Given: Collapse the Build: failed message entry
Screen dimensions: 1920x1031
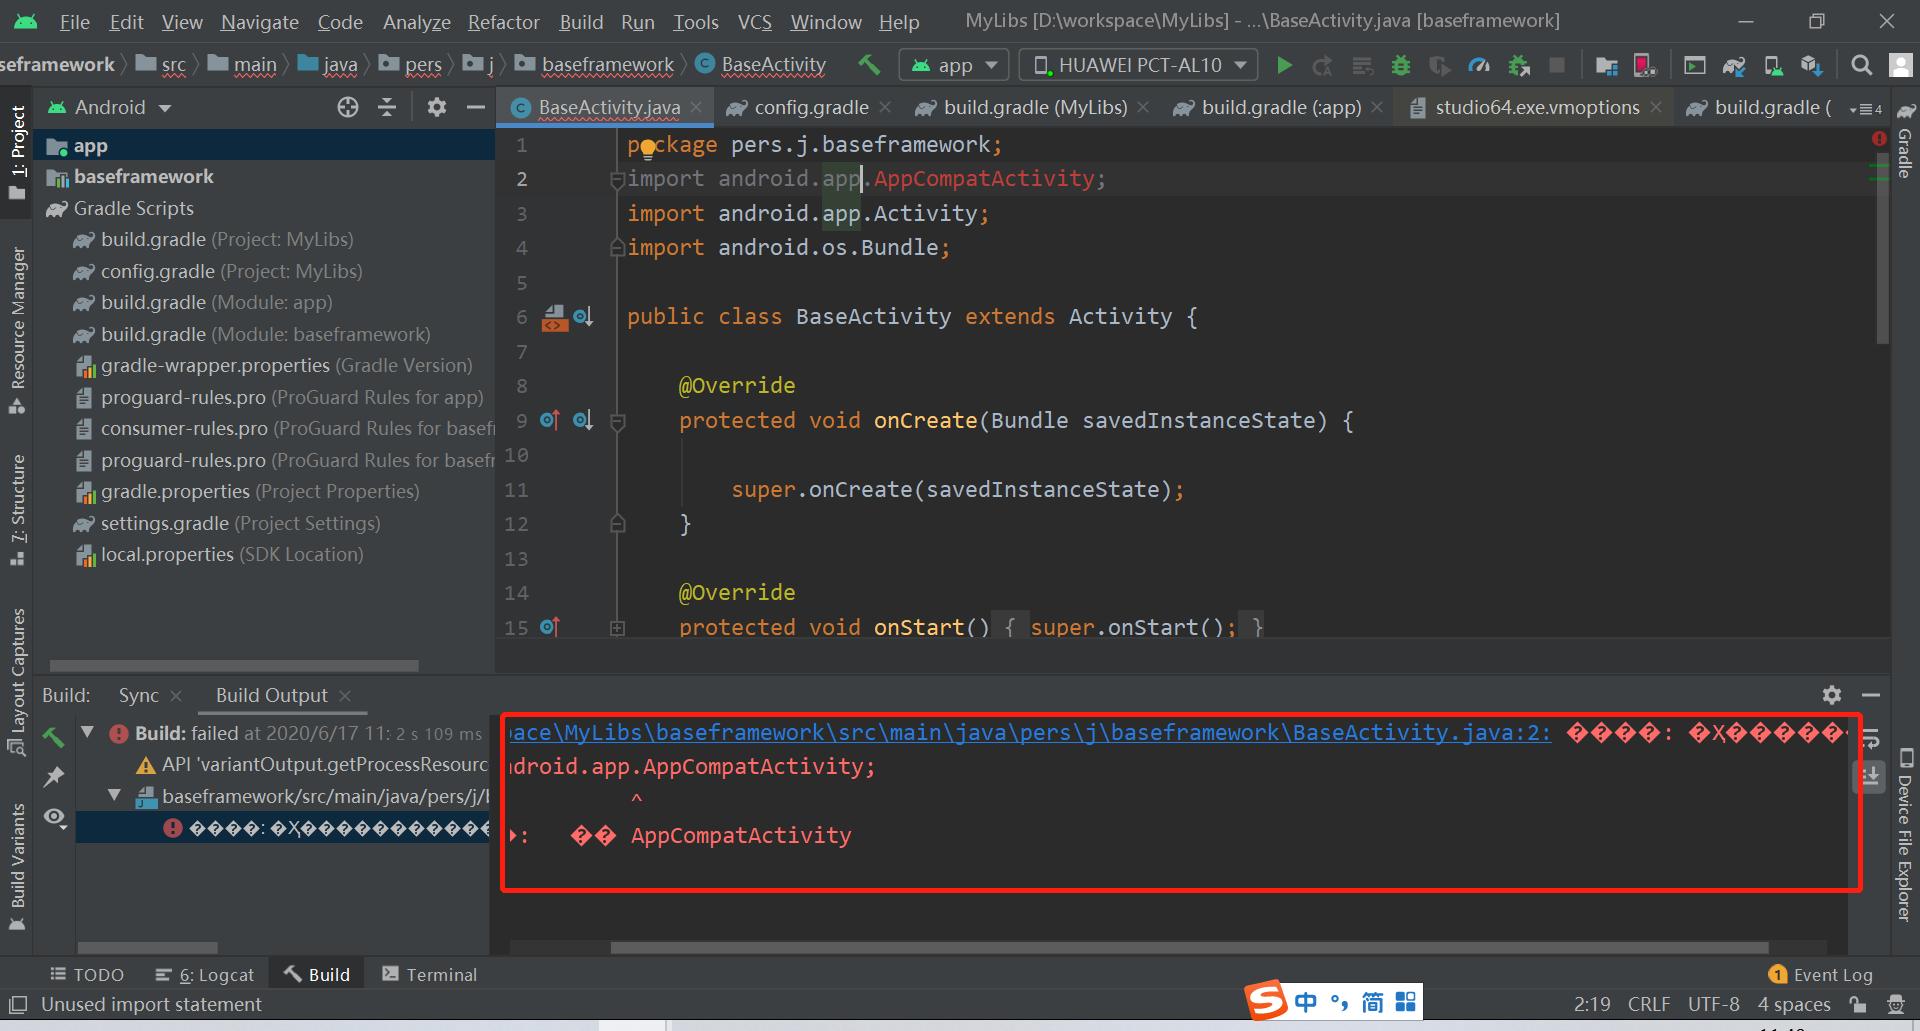Looking at the screenshot, I should pos(88,732).
